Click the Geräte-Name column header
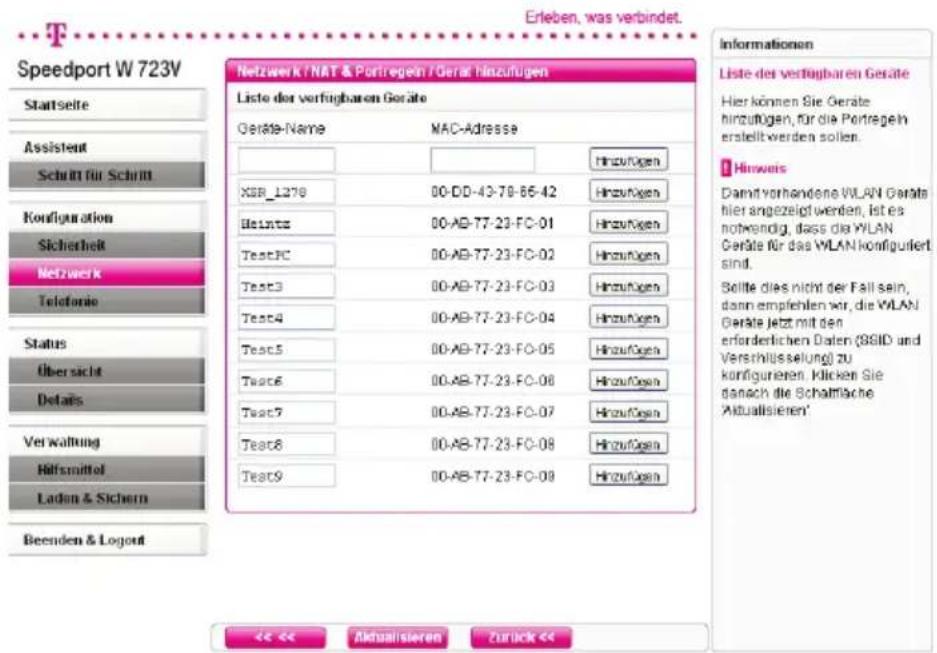Image resolution: width=937 pixels, height=653 pixels. tap(281, 128)
